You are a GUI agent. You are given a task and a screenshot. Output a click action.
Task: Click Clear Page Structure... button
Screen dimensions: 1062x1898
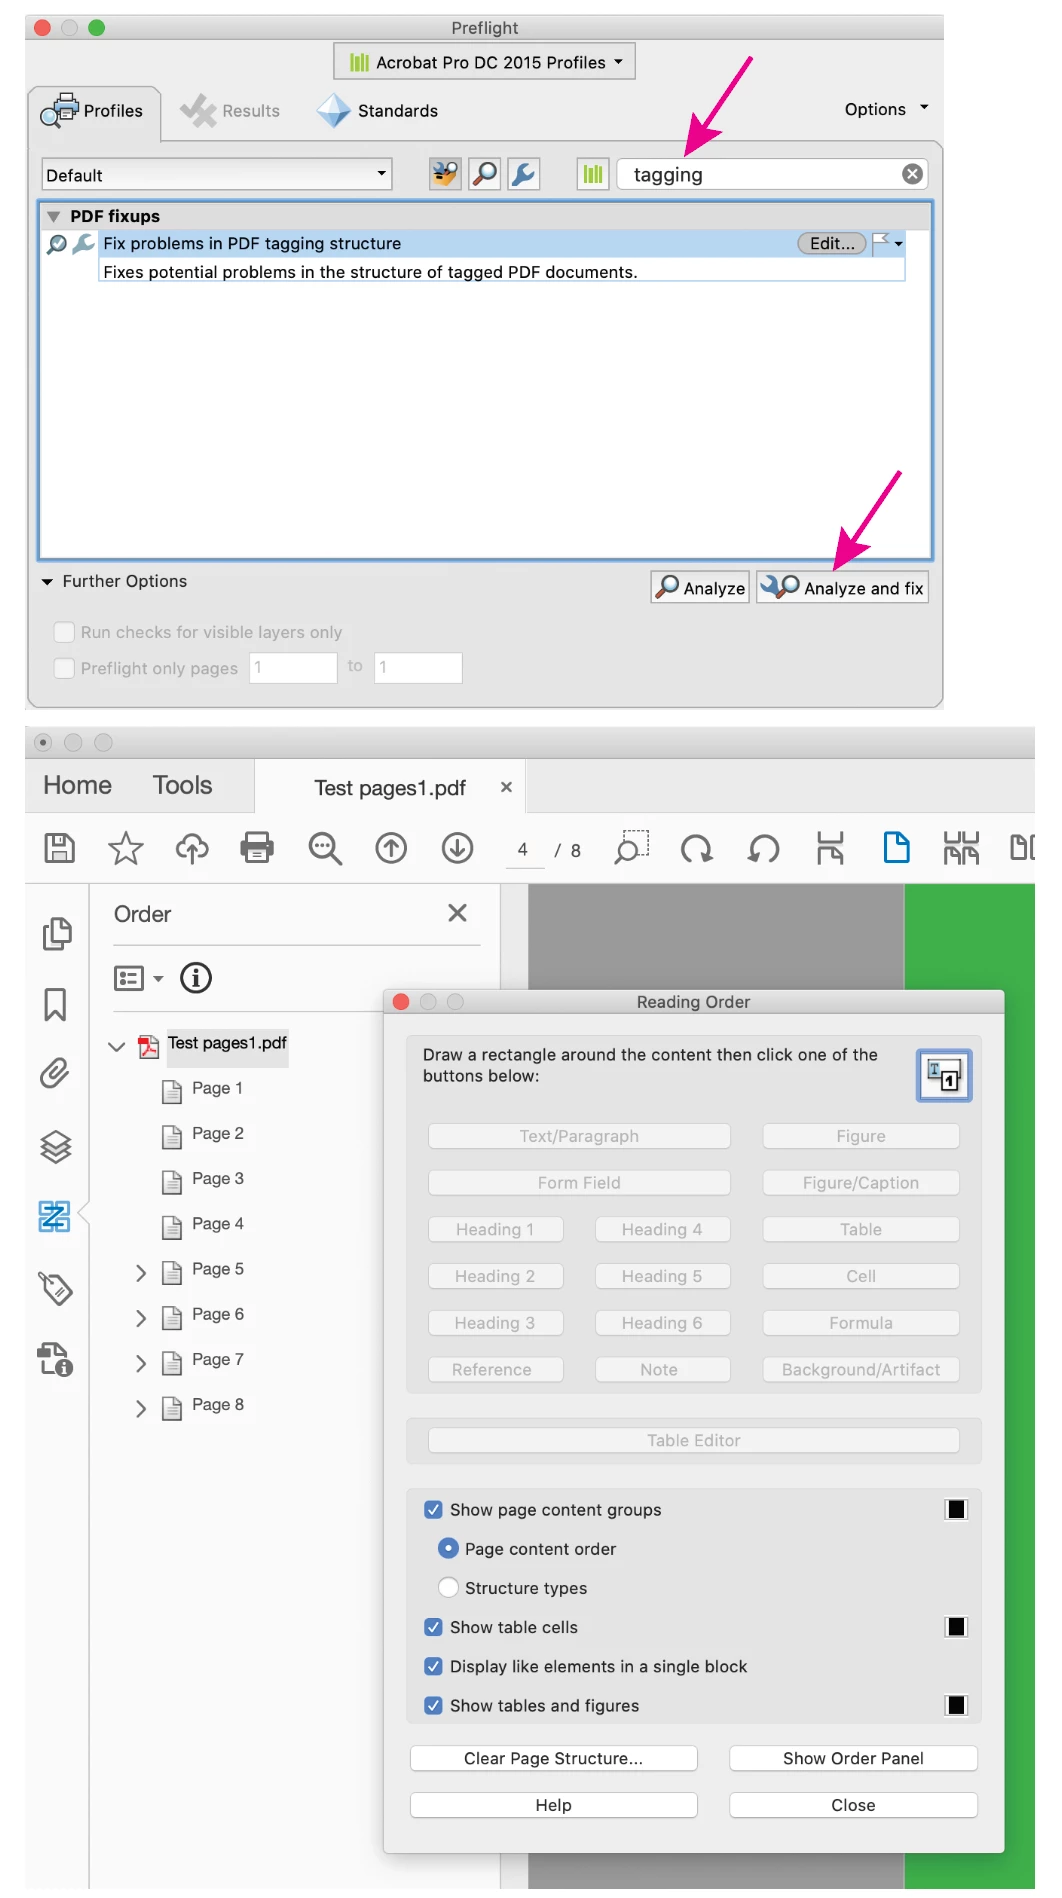coord(553,1758)
